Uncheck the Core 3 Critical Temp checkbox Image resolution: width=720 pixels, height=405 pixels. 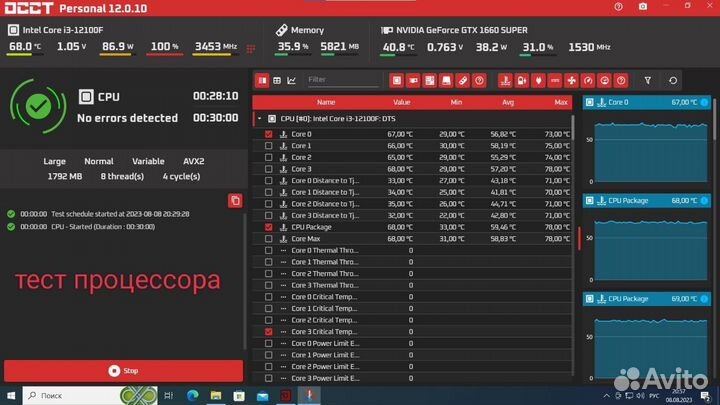tap(269, 332)
